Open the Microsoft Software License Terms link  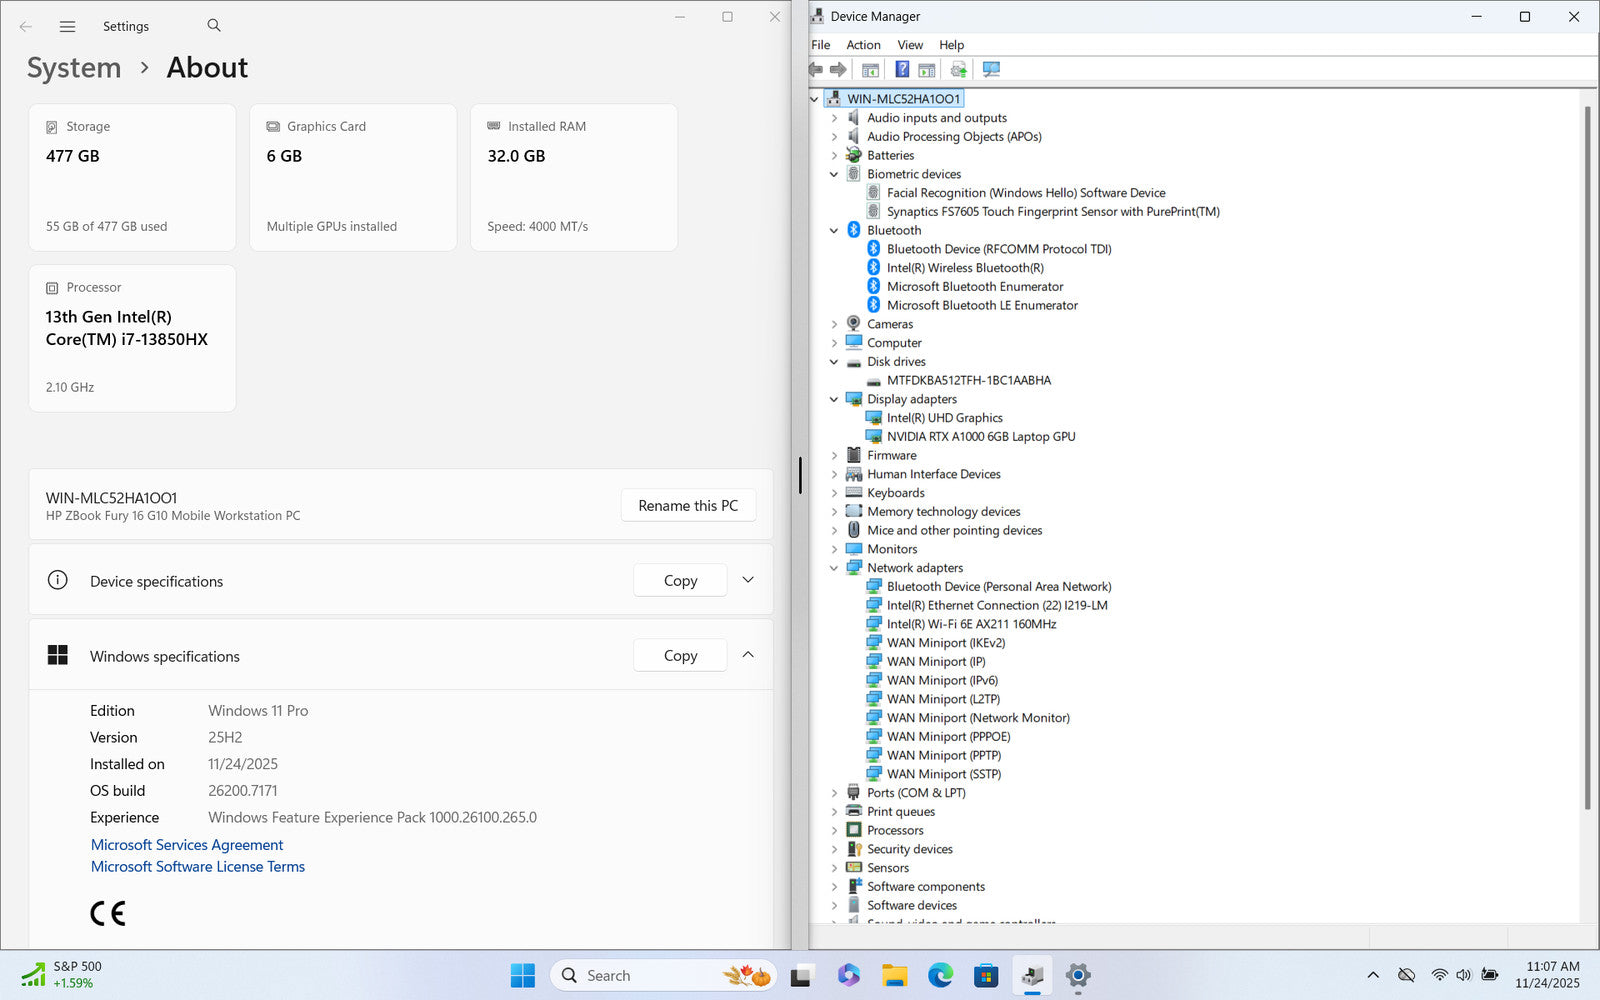[x=198, y=867]
